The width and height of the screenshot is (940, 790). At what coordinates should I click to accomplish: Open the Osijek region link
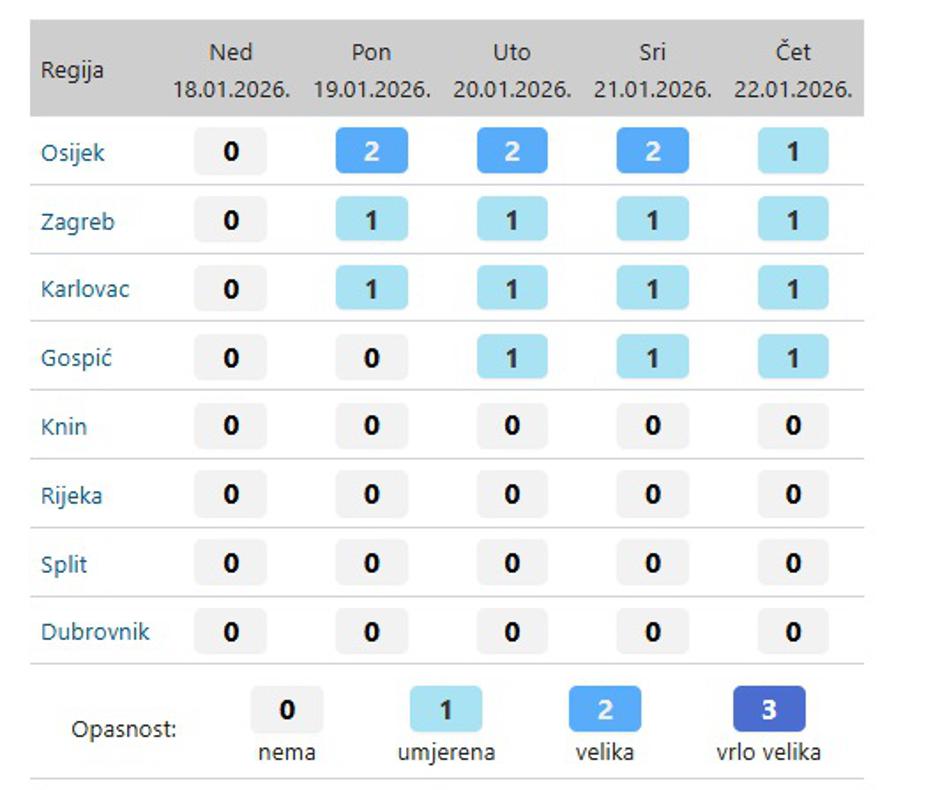(x=72, y=153)
